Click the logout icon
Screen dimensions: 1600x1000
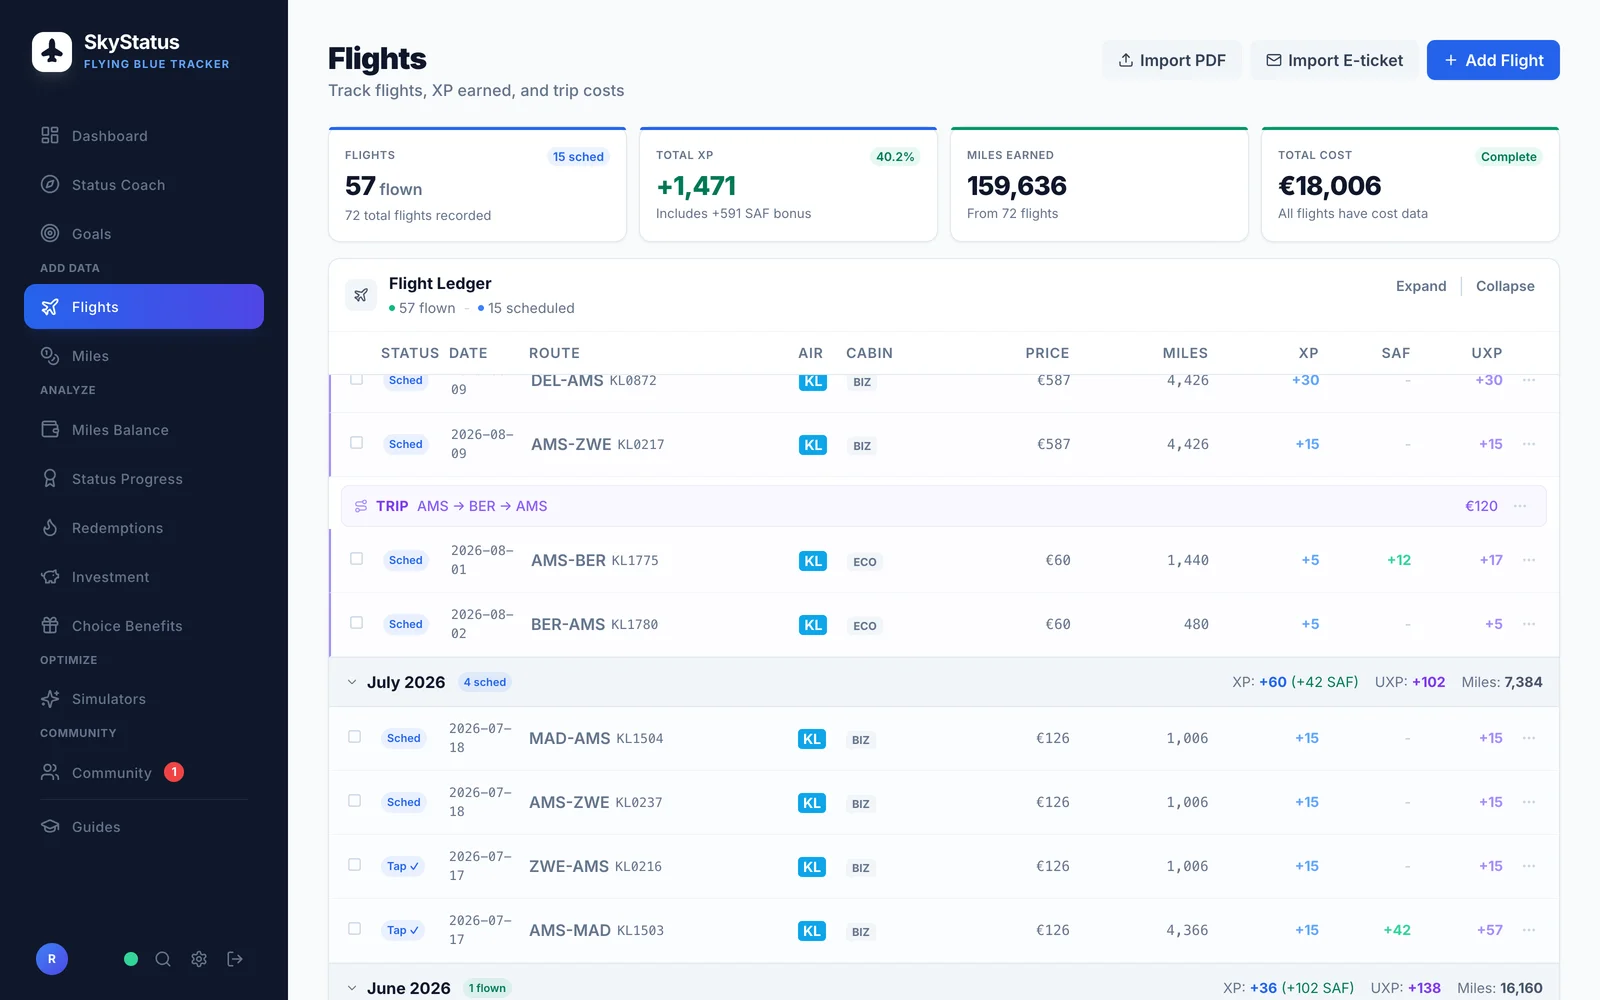[235, 959]
